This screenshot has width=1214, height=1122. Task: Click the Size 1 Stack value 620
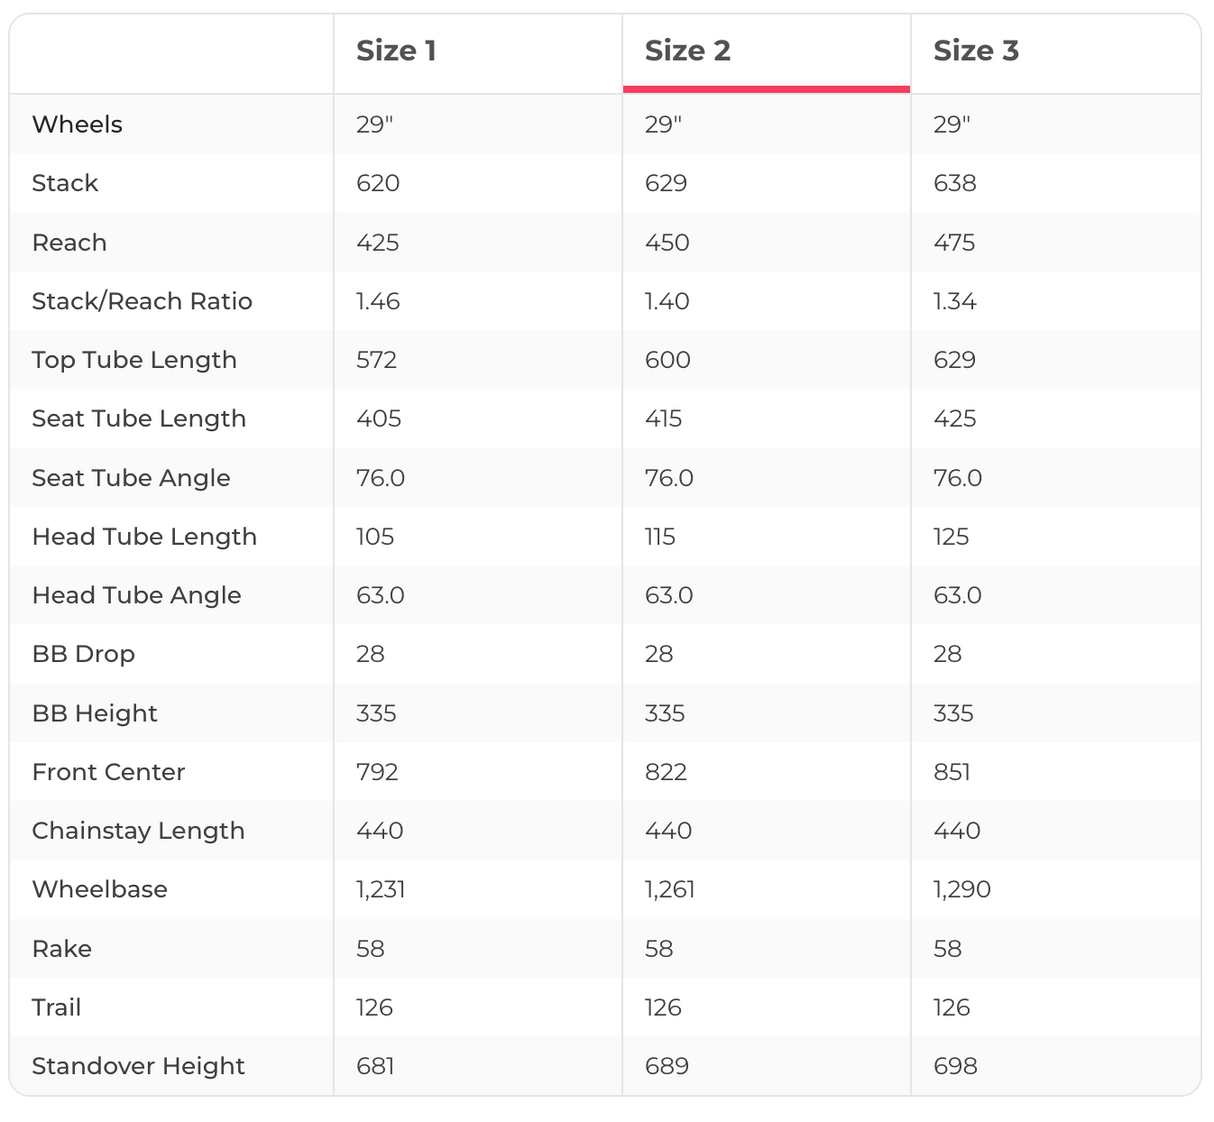pos(378,183)
